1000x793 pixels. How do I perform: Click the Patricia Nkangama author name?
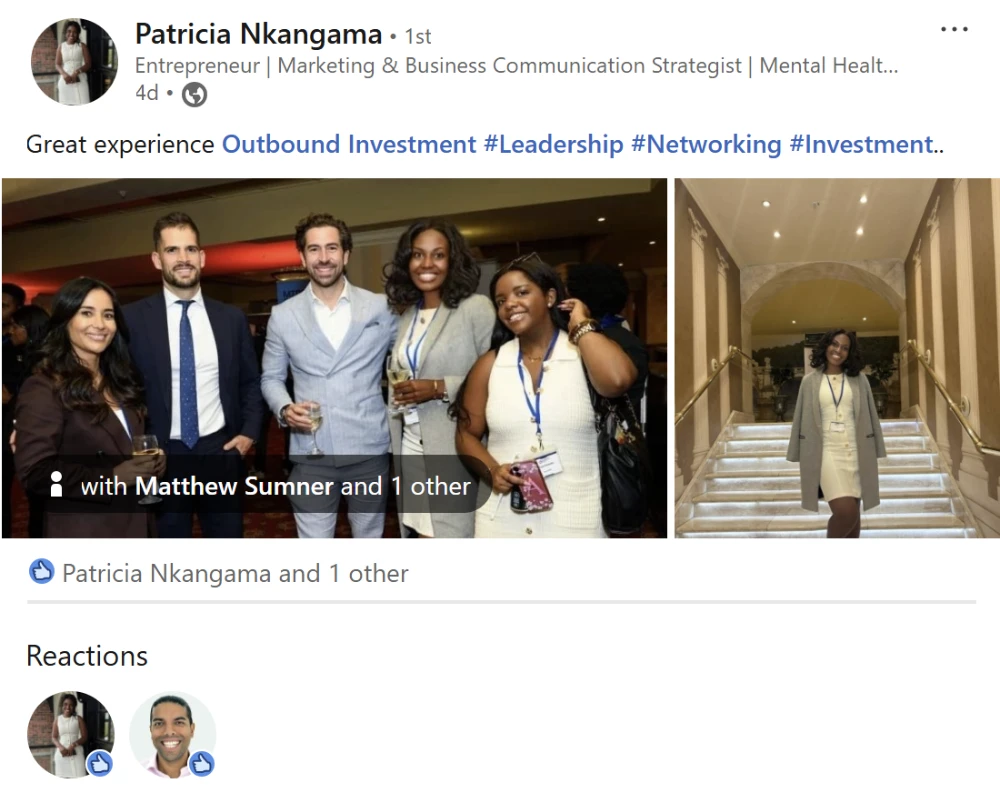(x=258, y=35)
